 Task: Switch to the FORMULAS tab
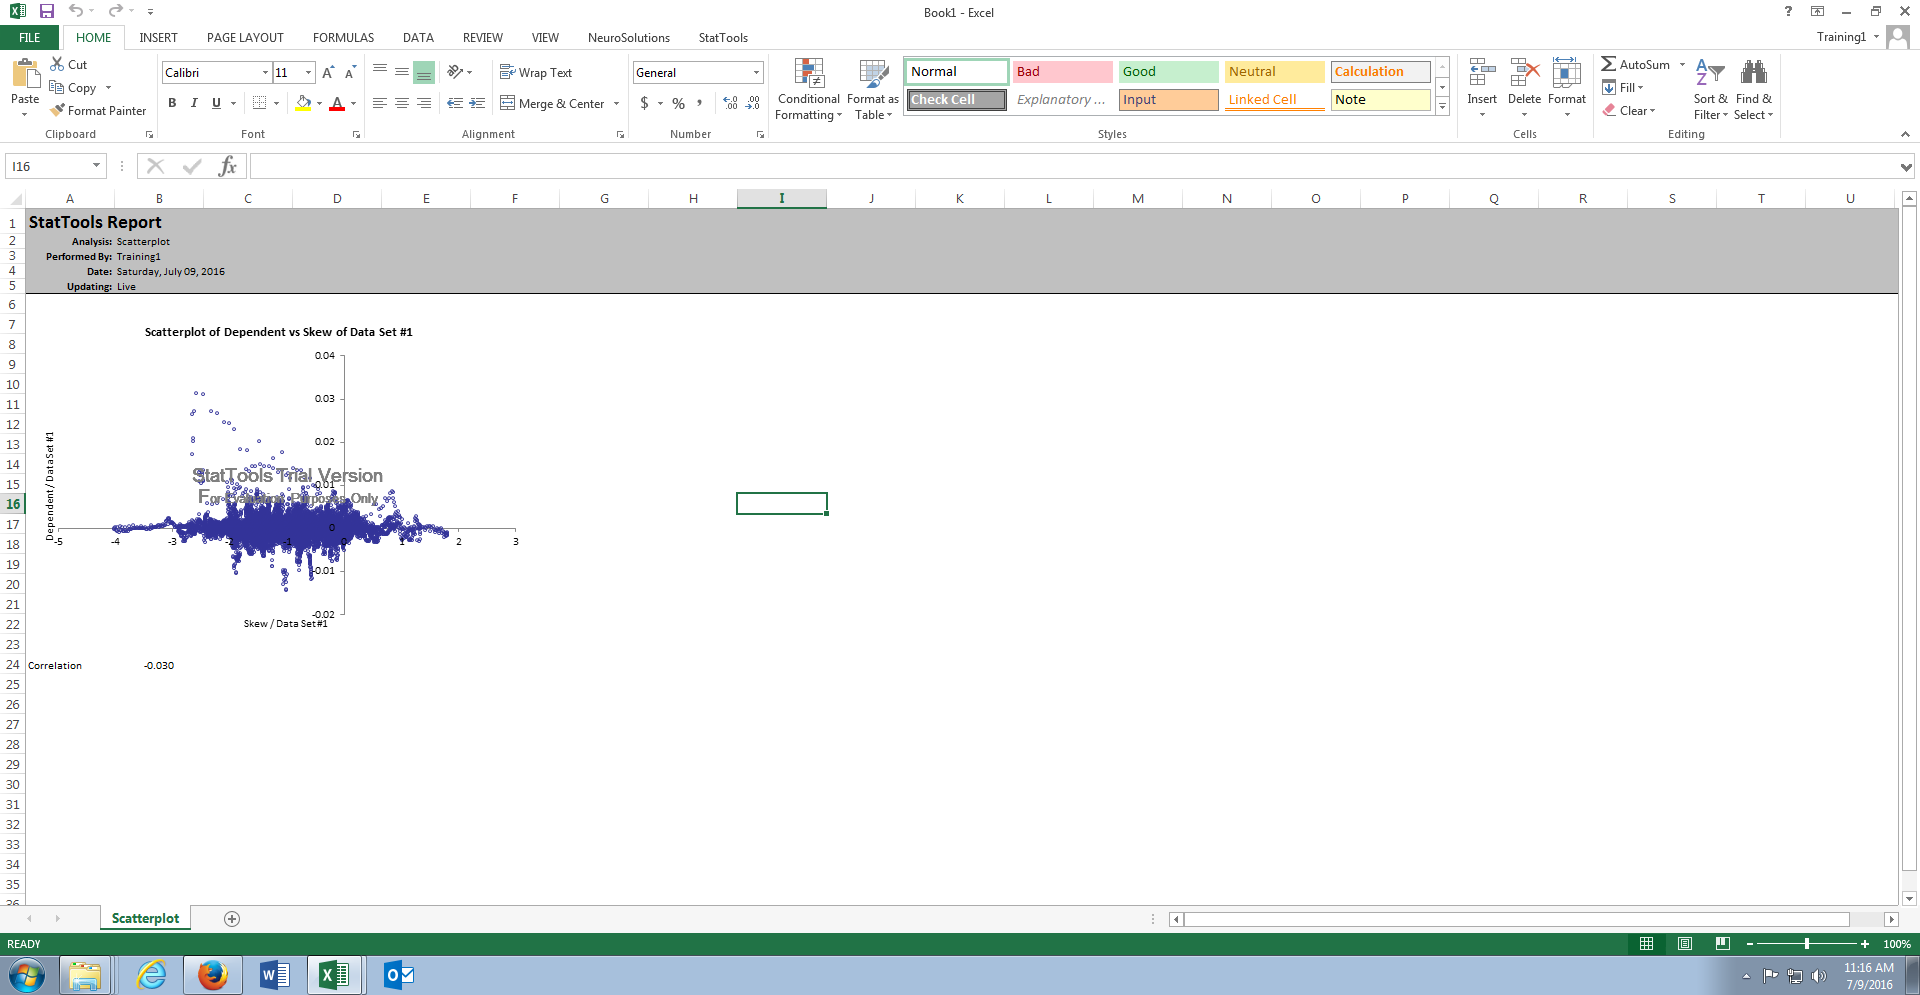coord(343,37)
